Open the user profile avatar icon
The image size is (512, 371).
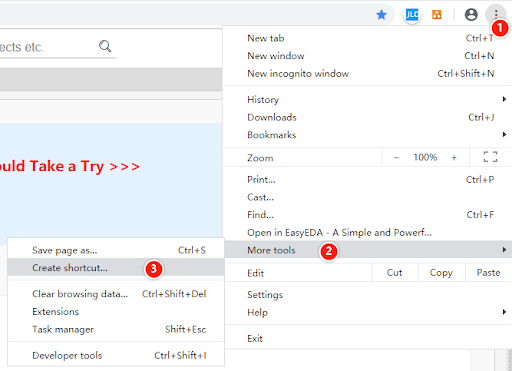[471, 15]
